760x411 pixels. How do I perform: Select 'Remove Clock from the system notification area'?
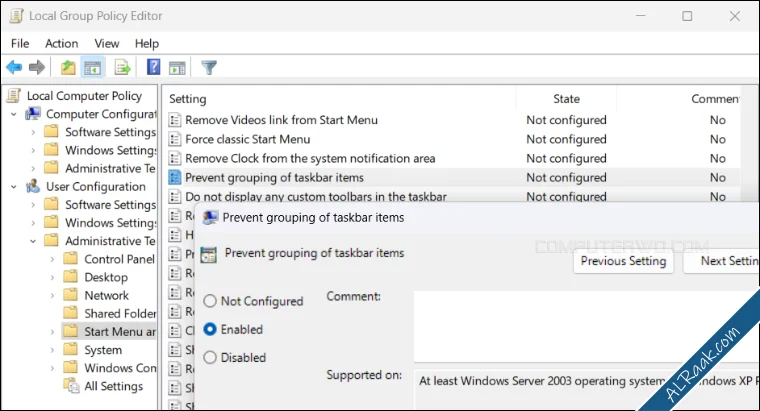click(310, 158)
